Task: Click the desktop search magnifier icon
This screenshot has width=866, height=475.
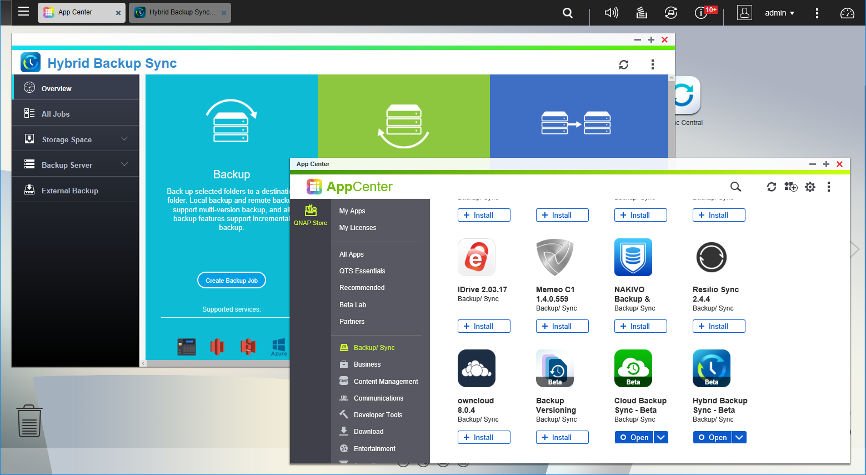Action: pyautogui.click(x=568, y=12)
